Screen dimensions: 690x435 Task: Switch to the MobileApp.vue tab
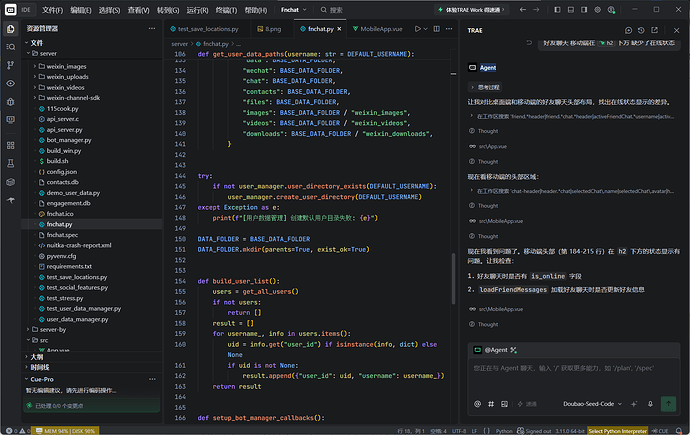(378, 29)
